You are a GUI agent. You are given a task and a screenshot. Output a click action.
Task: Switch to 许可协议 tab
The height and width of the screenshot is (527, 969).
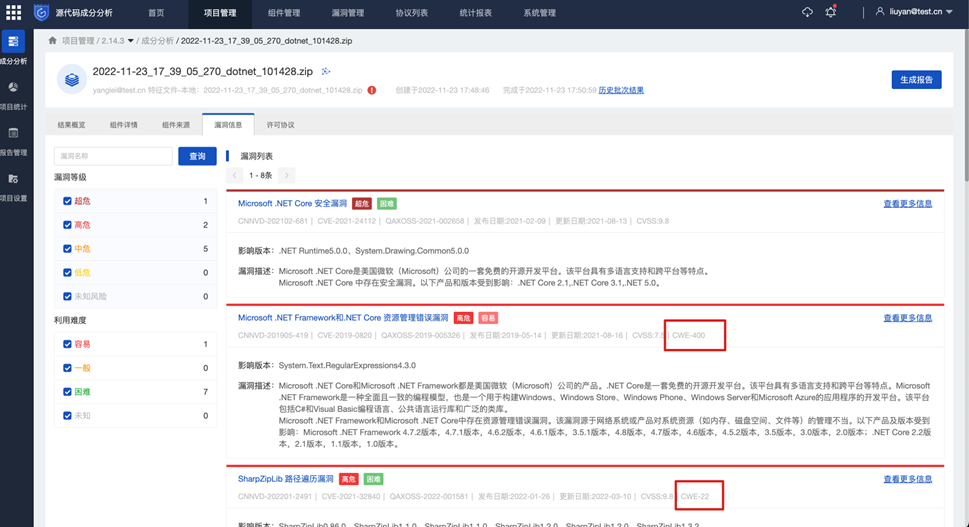281,125
